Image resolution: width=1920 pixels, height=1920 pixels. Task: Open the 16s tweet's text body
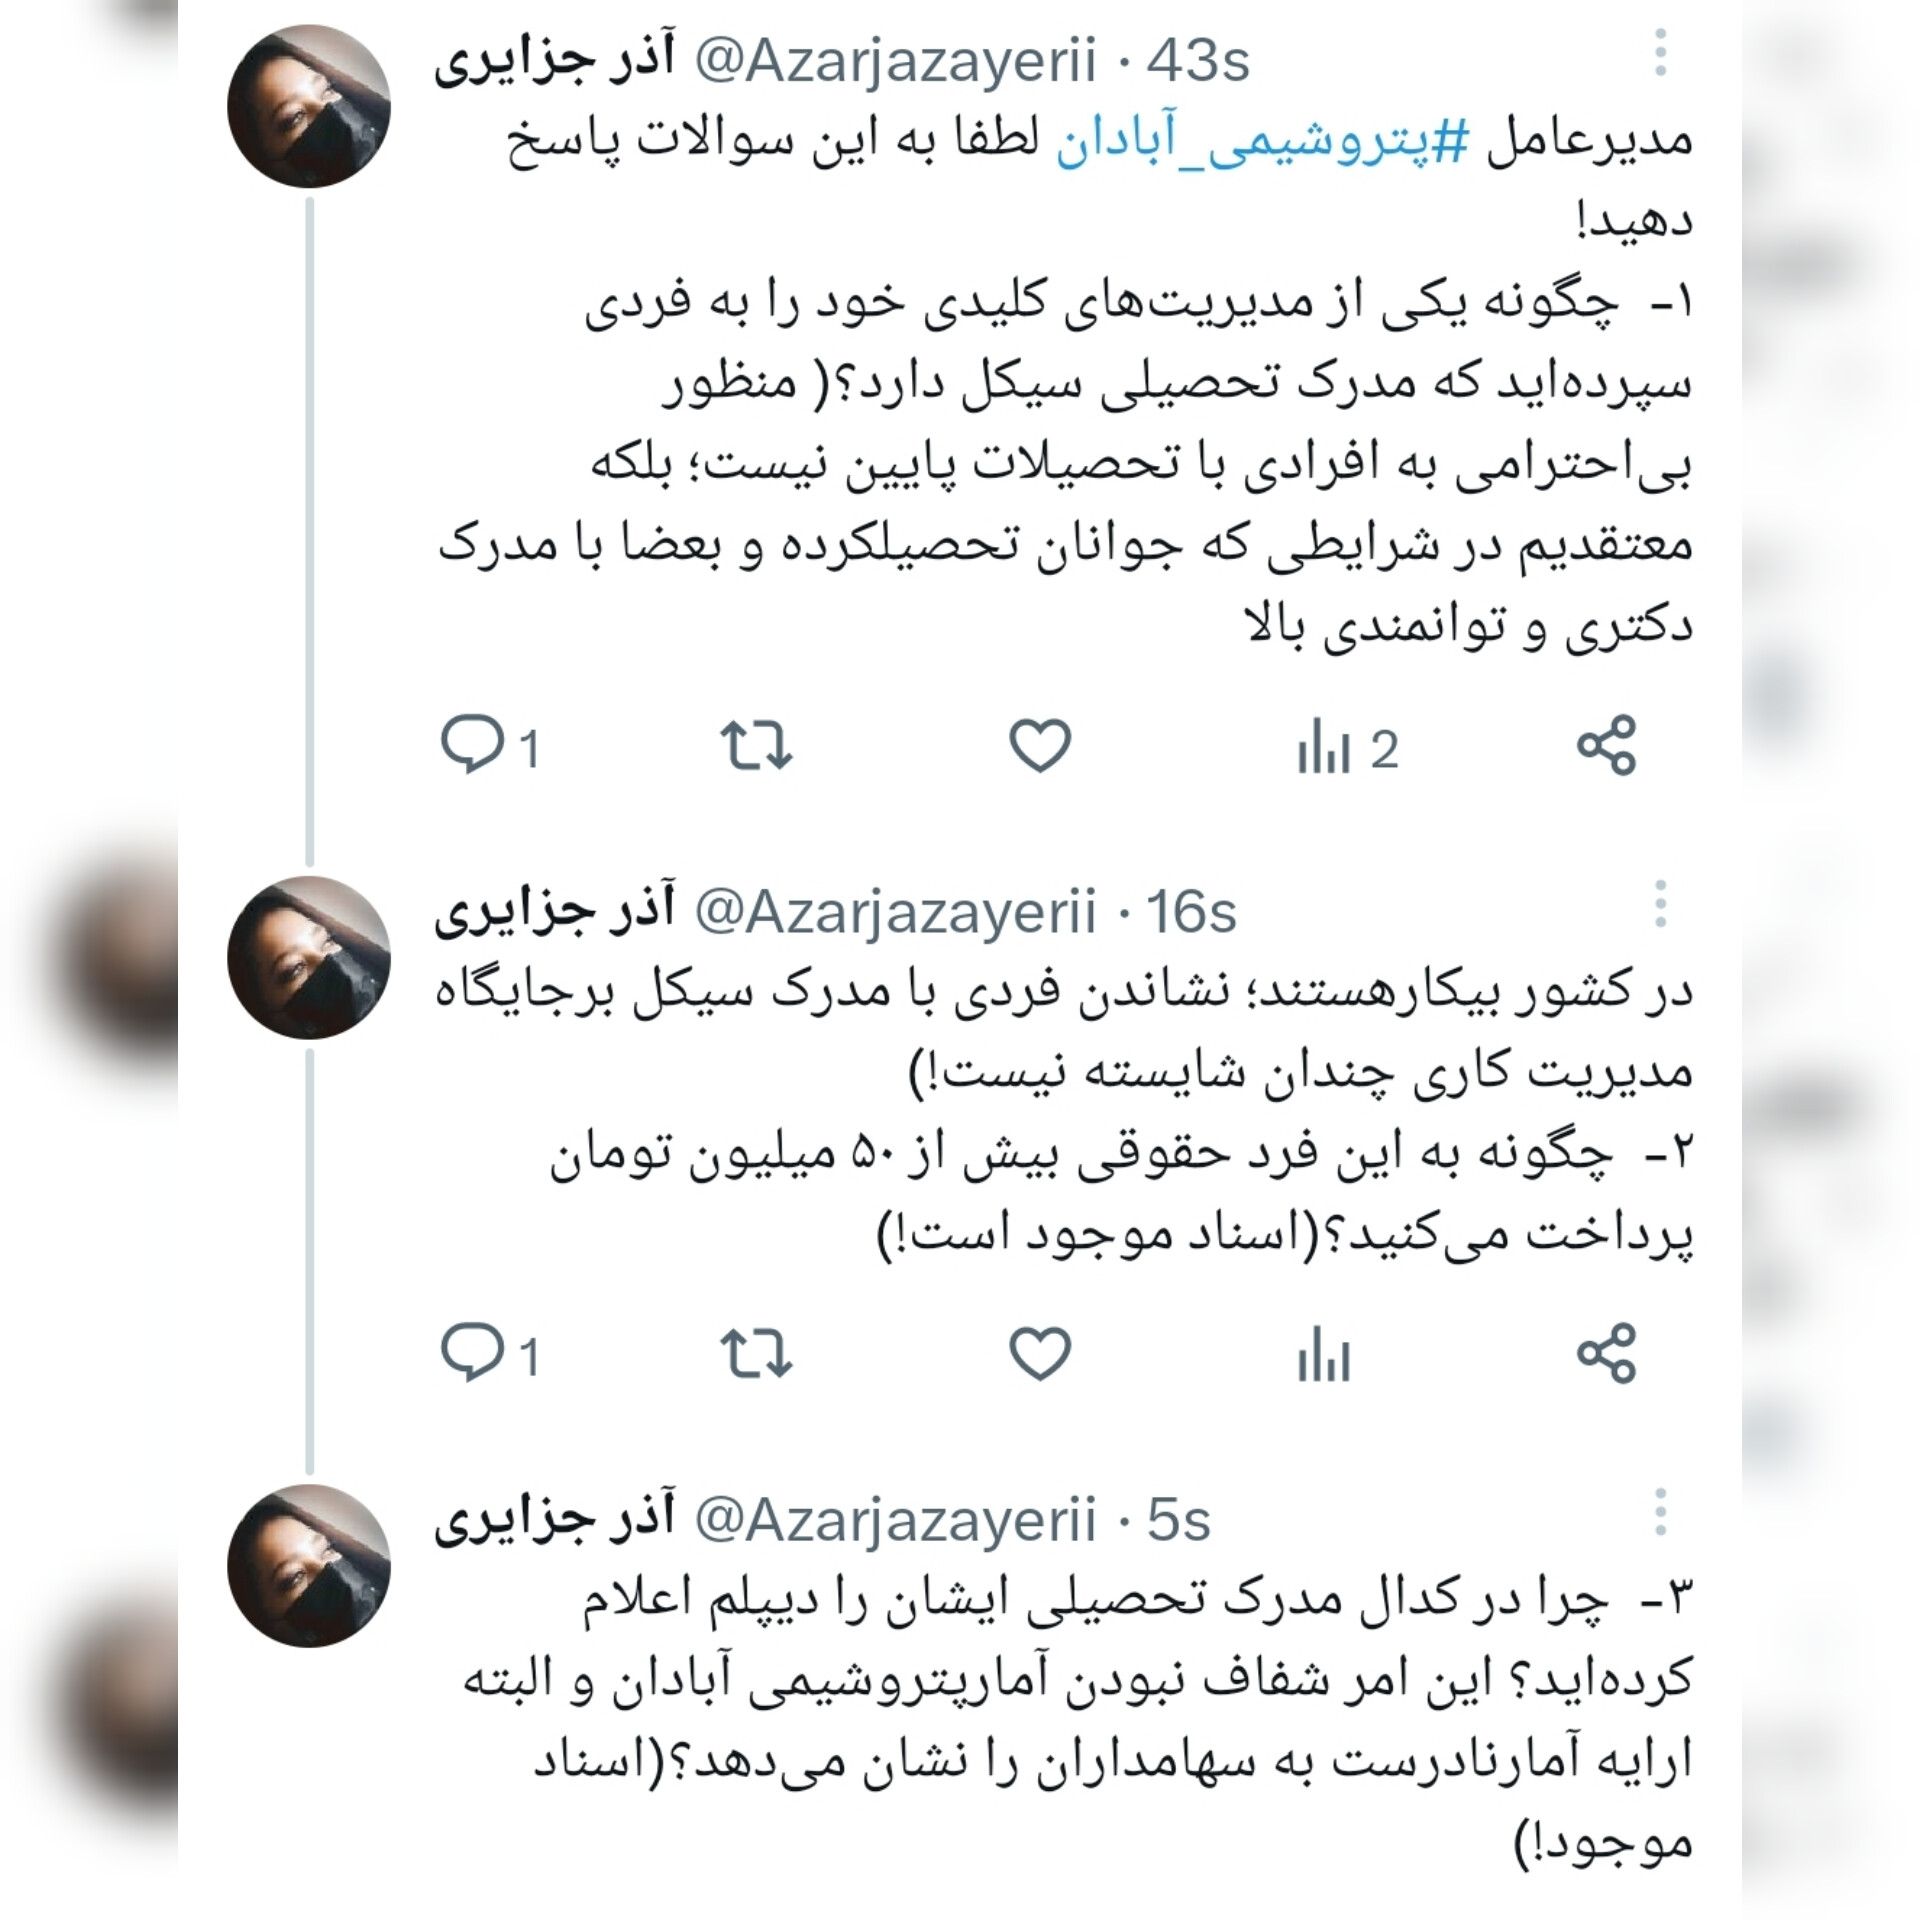pos(1065,1113)
